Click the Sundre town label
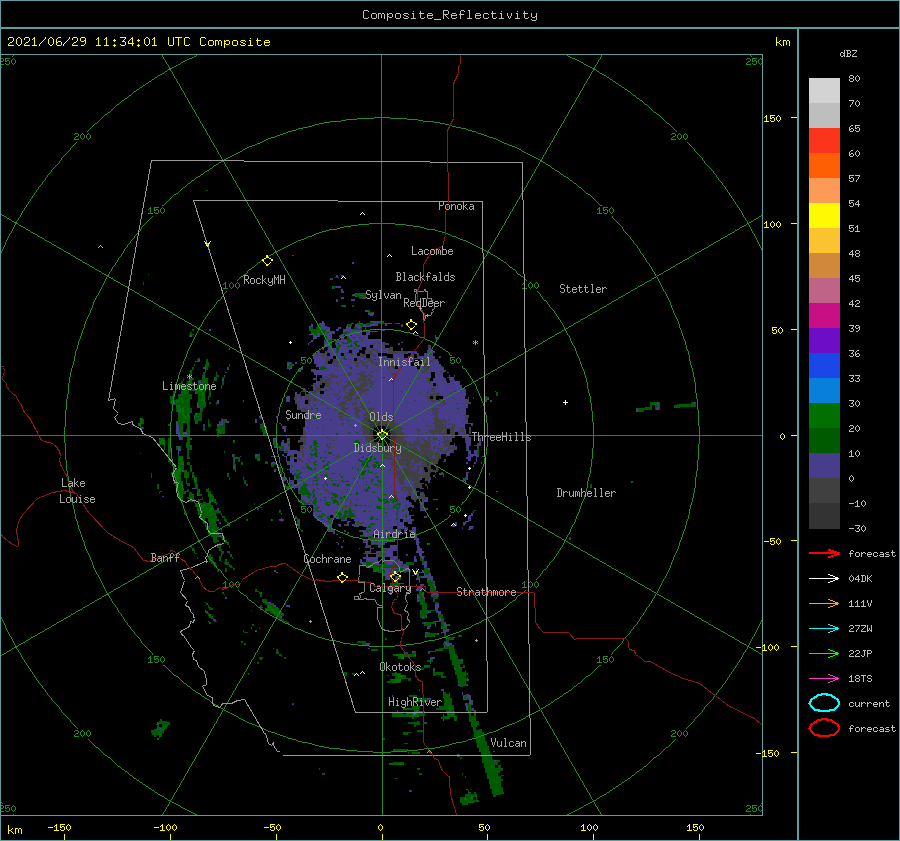 pos(303,414)
